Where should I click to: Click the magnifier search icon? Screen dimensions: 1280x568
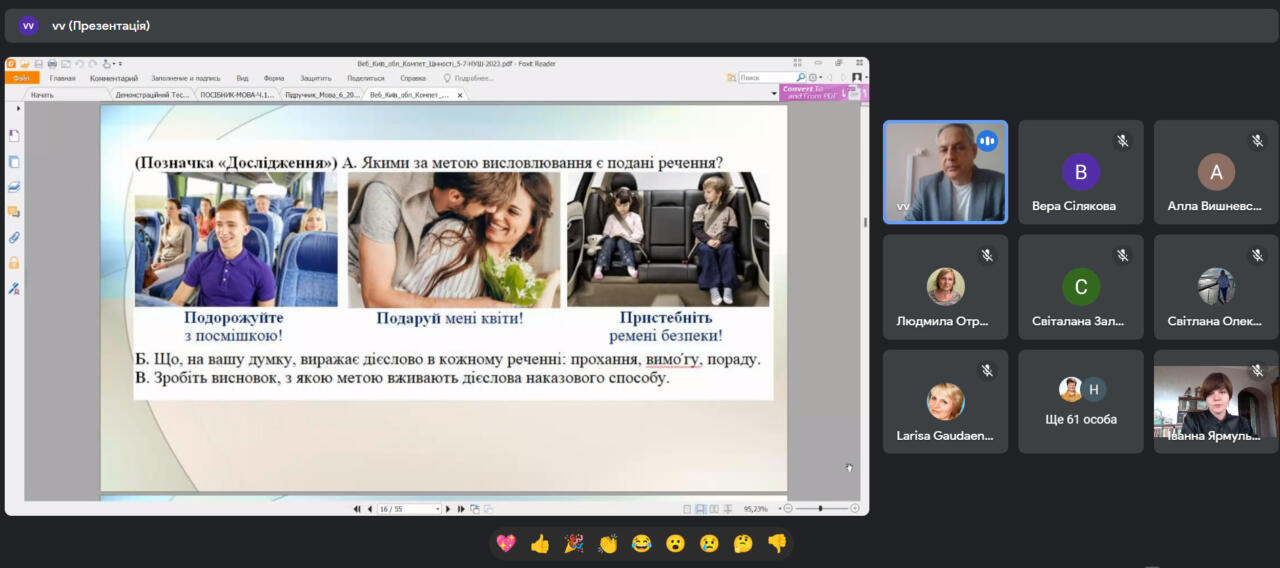[x=801, y=77]
